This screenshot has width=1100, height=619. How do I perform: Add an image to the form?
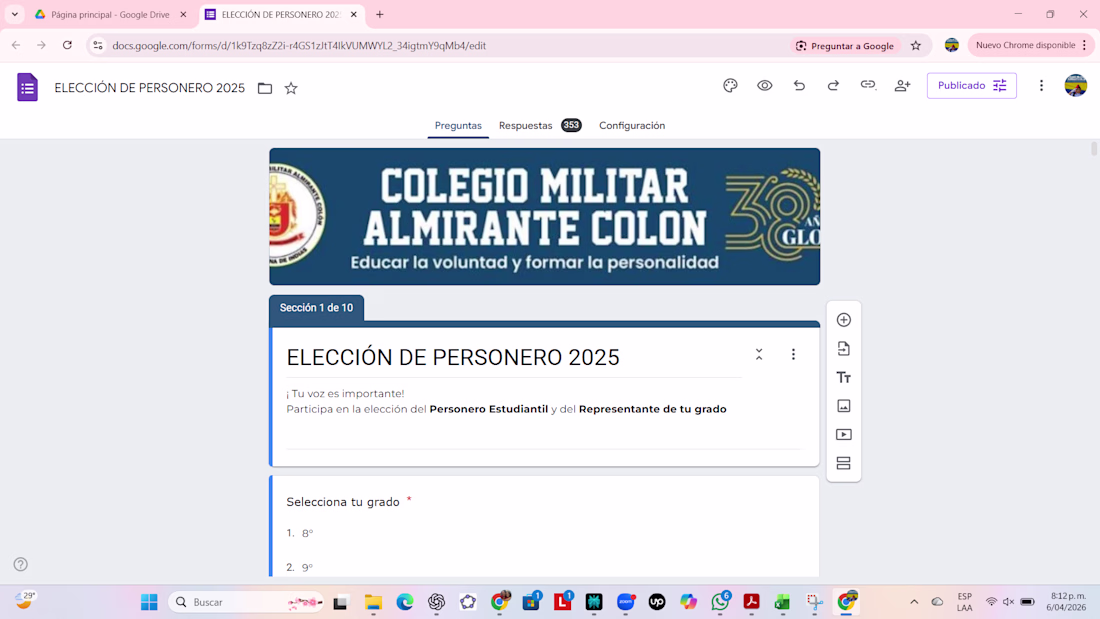tap(844, 406)
